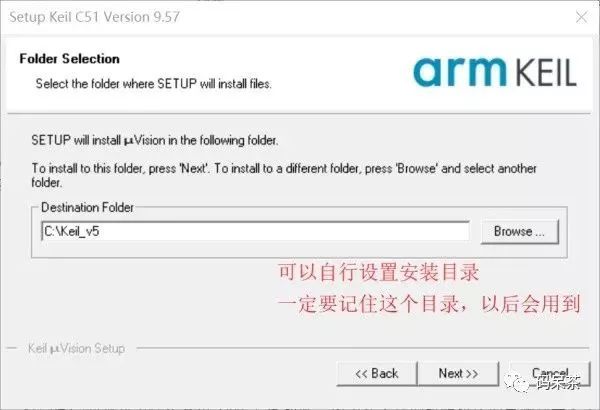The width and height of the screenshot is (600, 410).
Task: Click the Setup Keil C51 Version title bar
Action: click(94, 17)
